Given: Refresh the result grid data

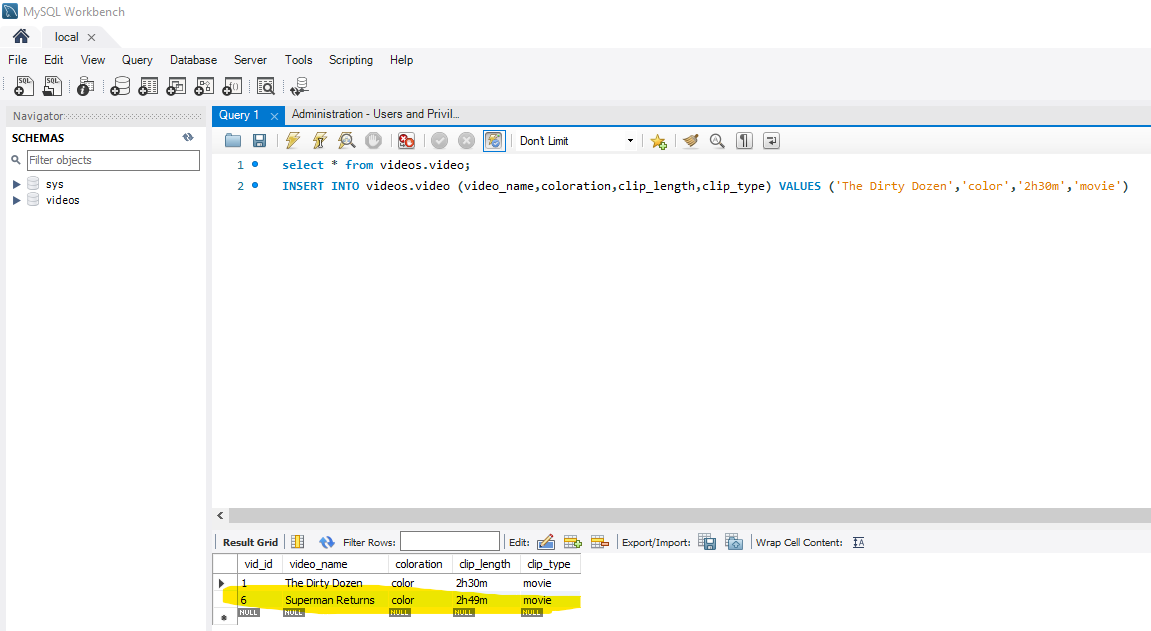Looking at the screenshot, I should pyautogui.click(x=327, y=542).
